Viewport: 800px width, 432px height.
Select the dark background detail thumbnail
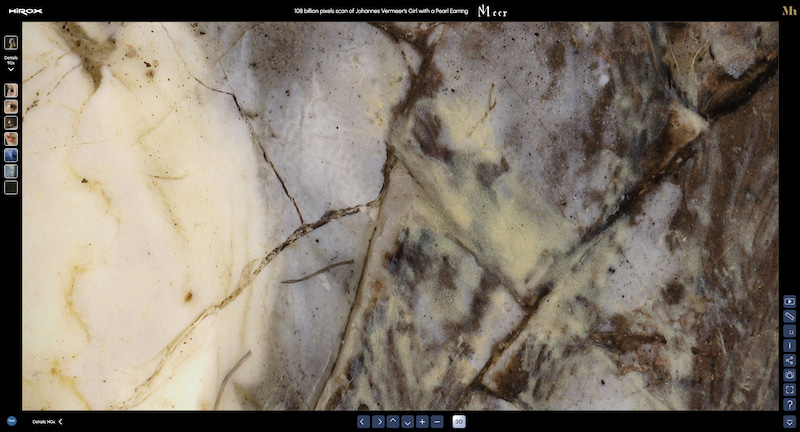[x=11, y=188]
